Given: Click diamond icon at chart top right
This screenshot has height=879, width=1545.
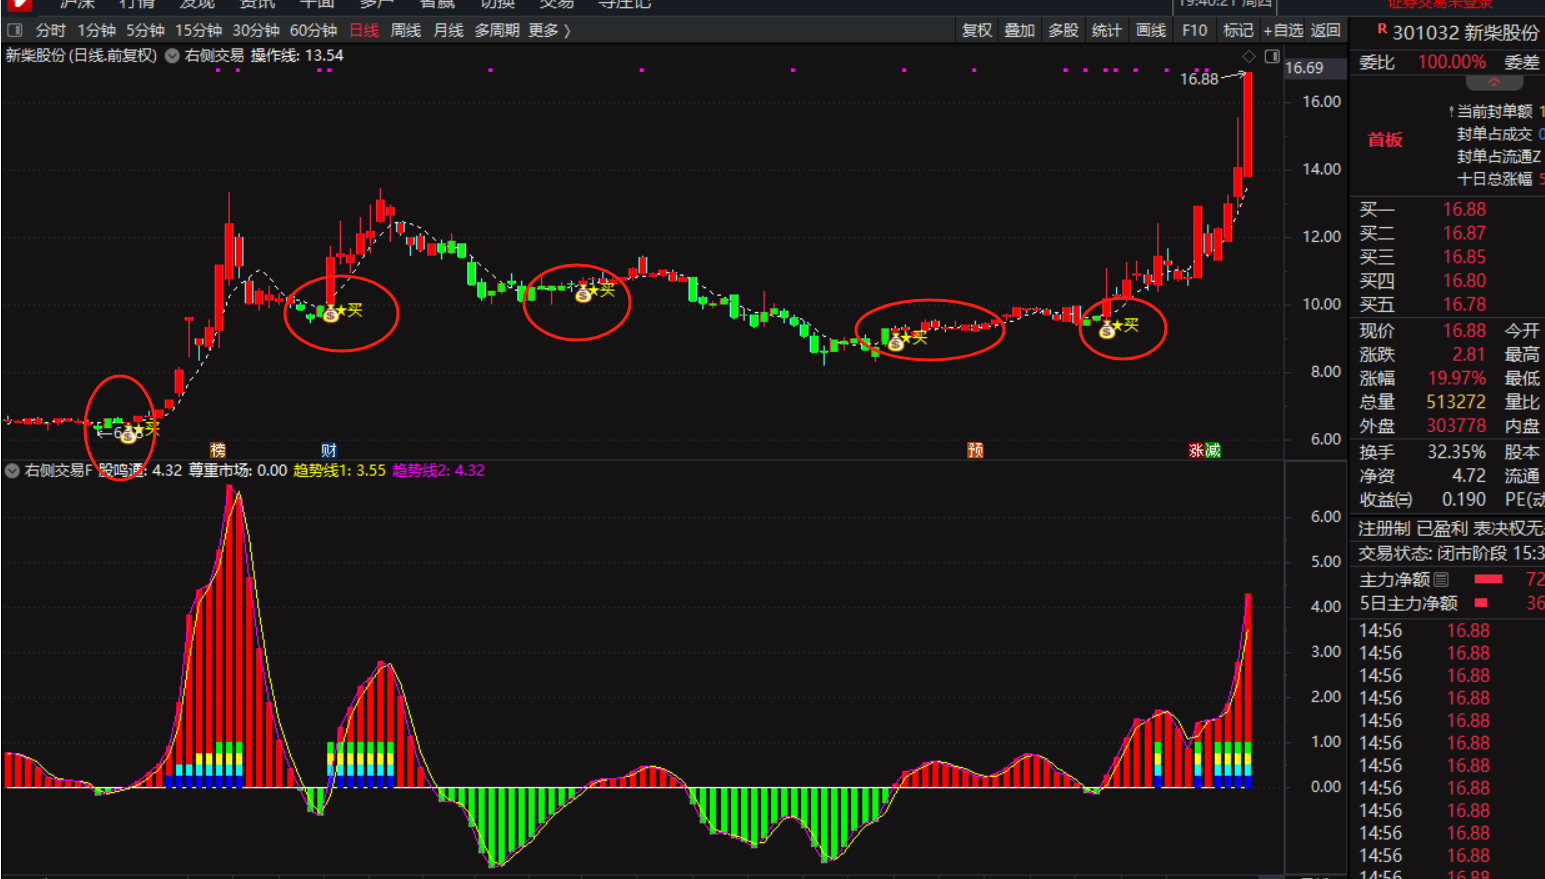Looking at the screenshot, I should pyautogui.click(x=1248, y=56).
